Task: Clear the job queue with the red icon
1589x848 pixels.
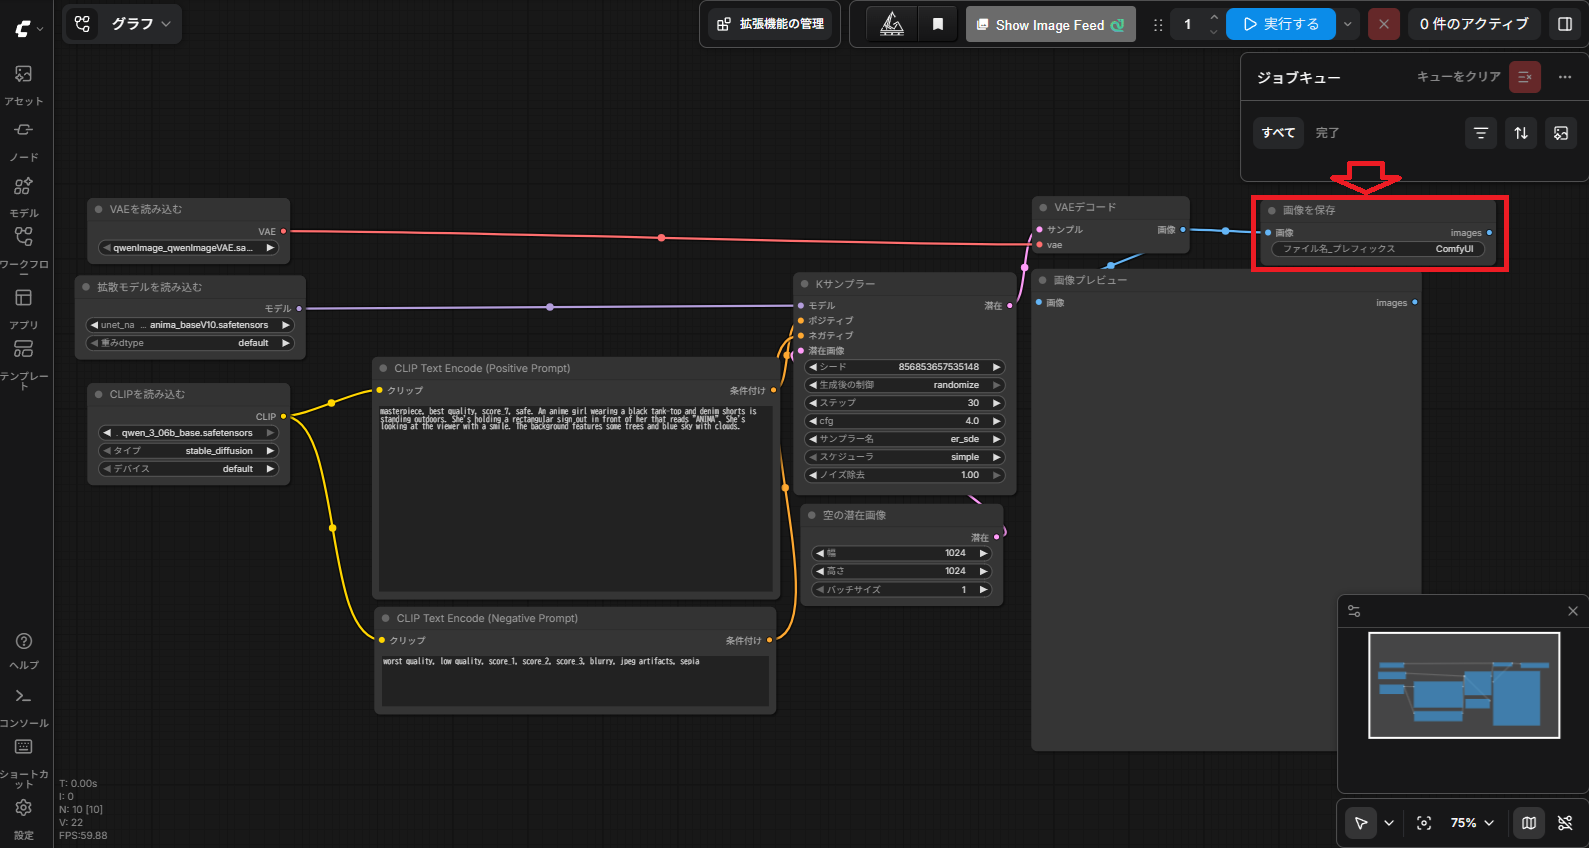Action: click(x=1525, y=77)
